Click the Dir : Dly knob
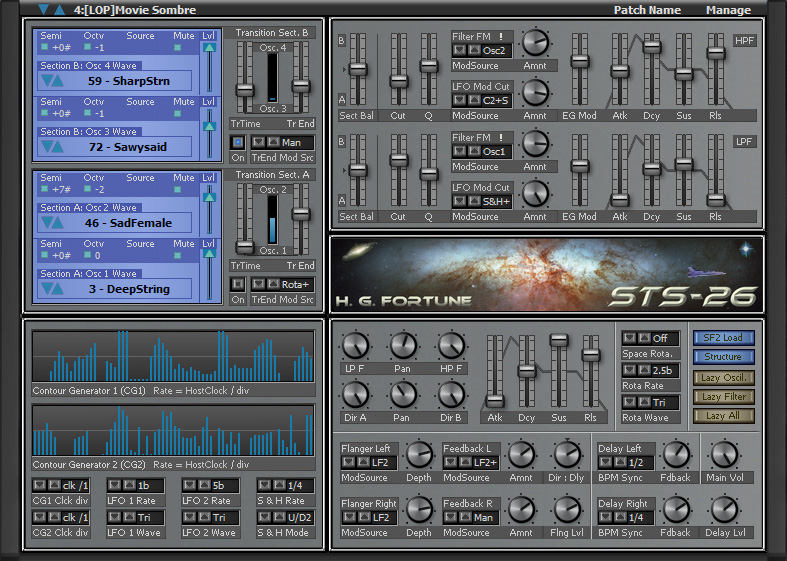This screenshot has width=787, height=561. click(x=567, y=455)
